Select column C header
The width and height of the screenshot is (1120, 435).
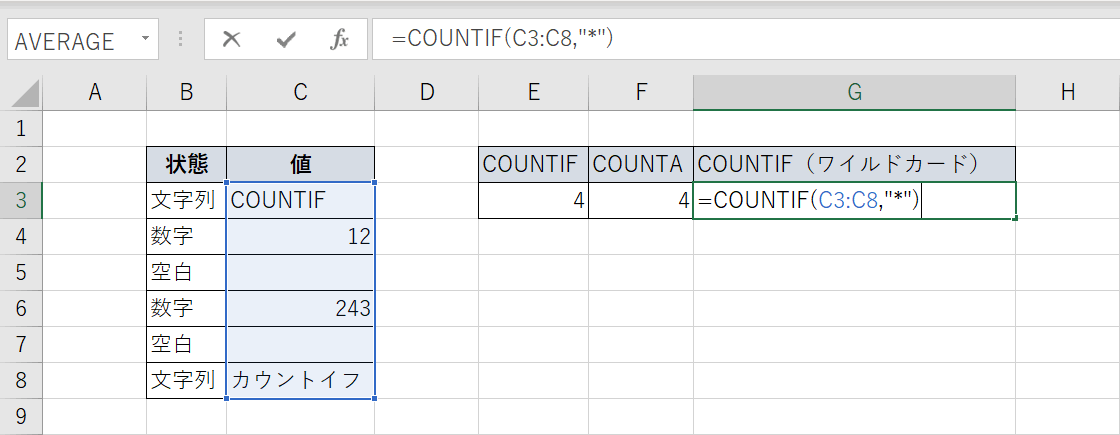300,93
